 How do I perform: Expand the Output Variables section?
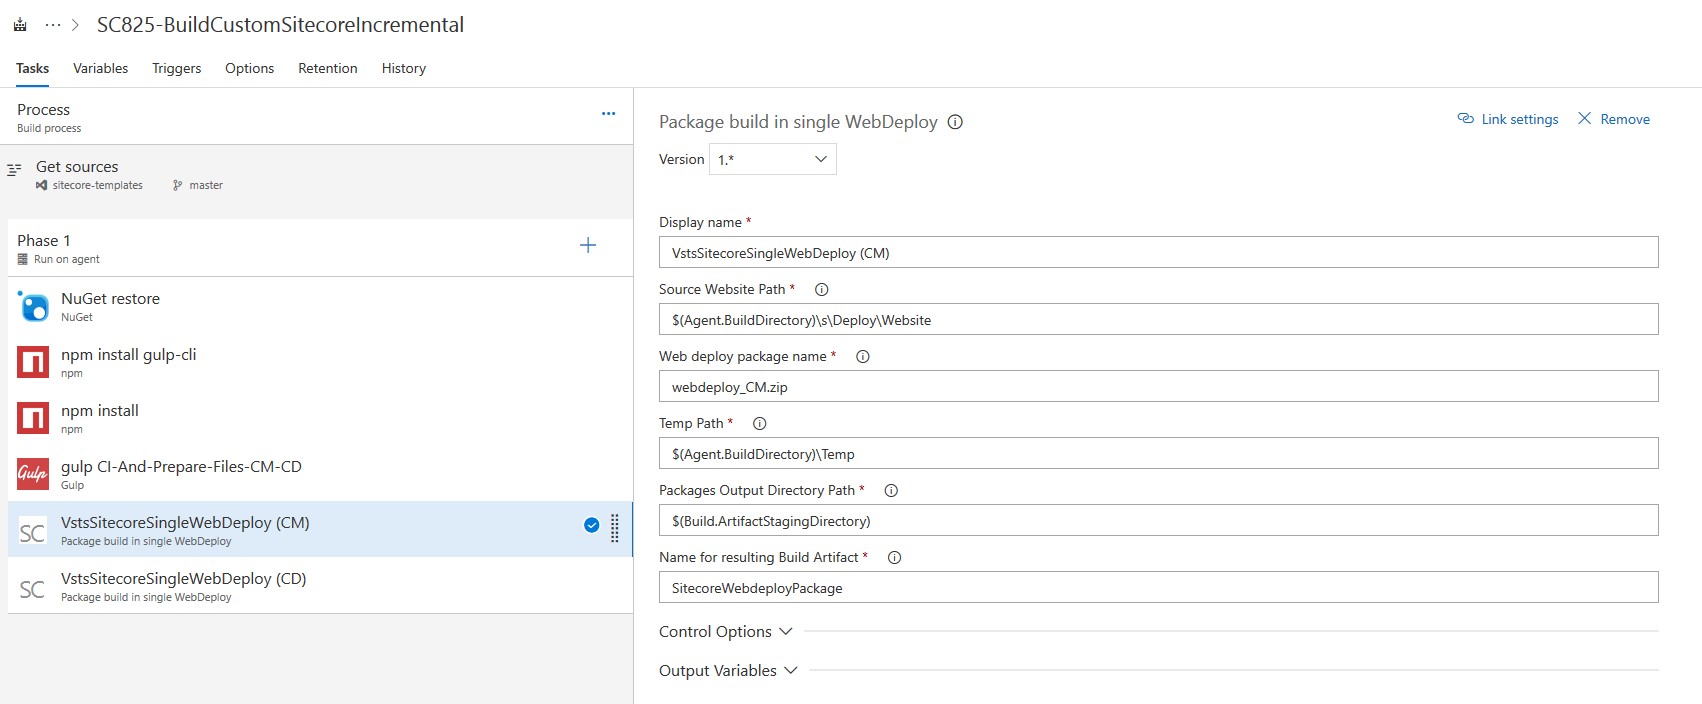point(728,671)
